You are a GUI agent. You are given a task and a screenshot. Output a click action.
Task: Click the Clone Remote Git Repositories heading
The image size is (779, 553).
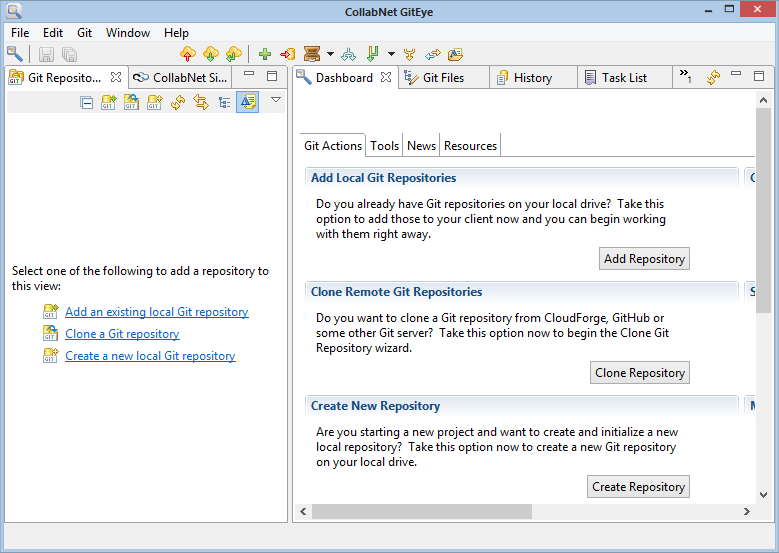[396, 292]
